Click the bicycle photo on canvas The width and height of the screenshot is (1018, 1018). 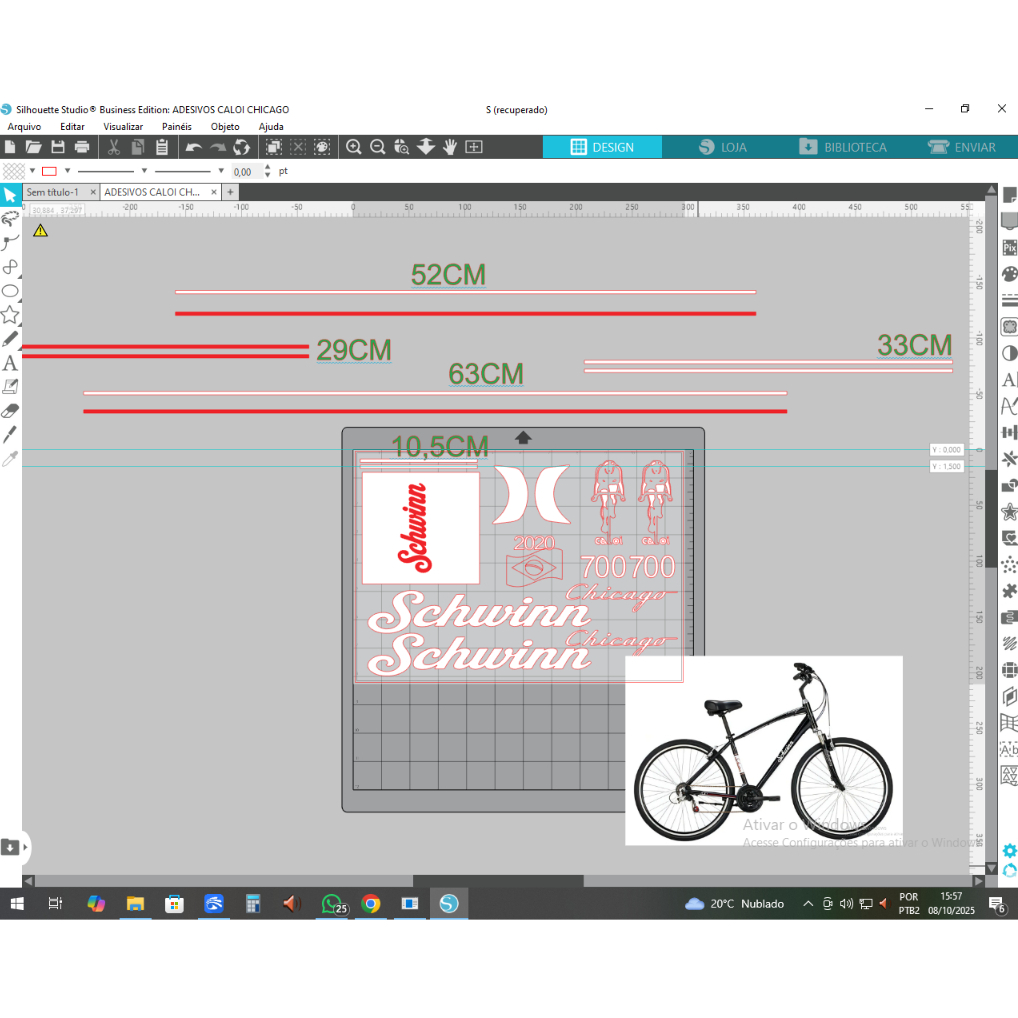pyautogui.click(x=764, y=751)
